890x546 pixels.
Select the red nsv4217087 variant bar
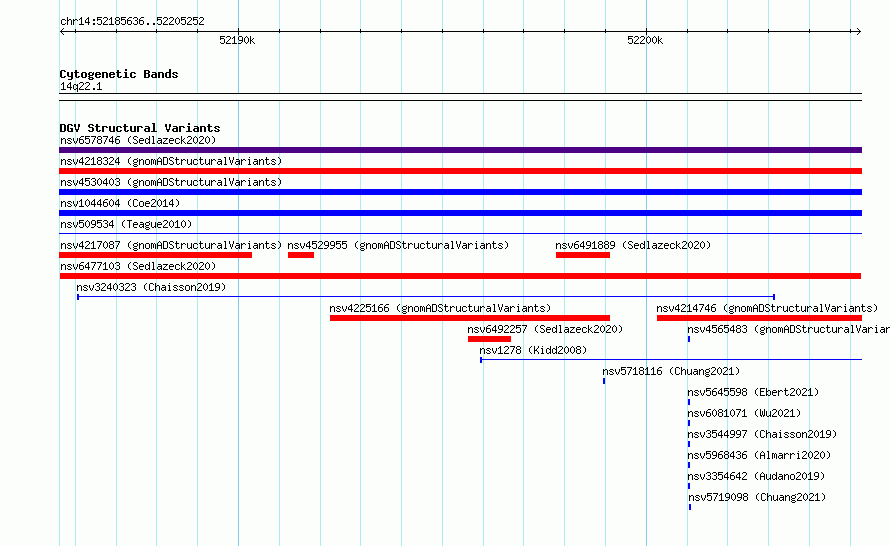(156, 255)
